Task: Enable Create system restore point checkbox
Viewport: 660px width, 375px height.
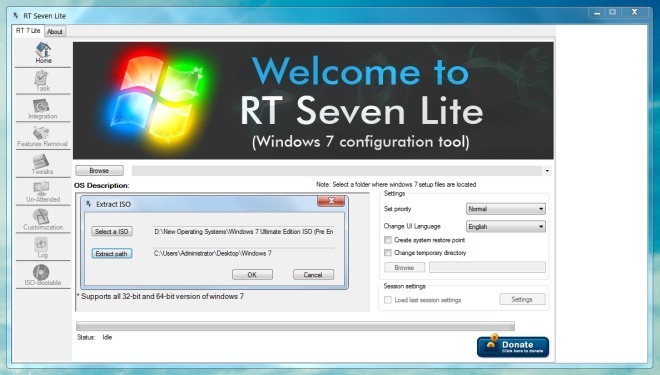Action: tap(388, 240)
